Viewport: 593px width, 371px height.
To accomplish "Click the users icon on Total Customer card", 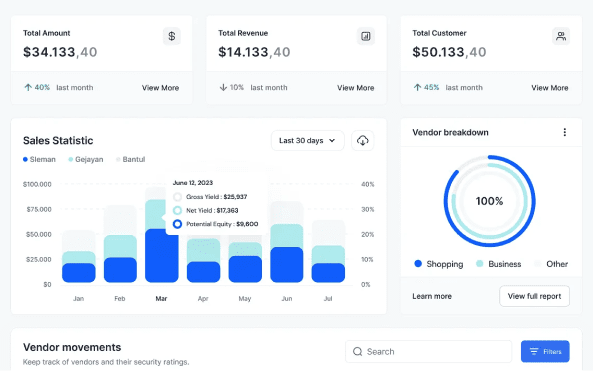I will click(561, 36).
